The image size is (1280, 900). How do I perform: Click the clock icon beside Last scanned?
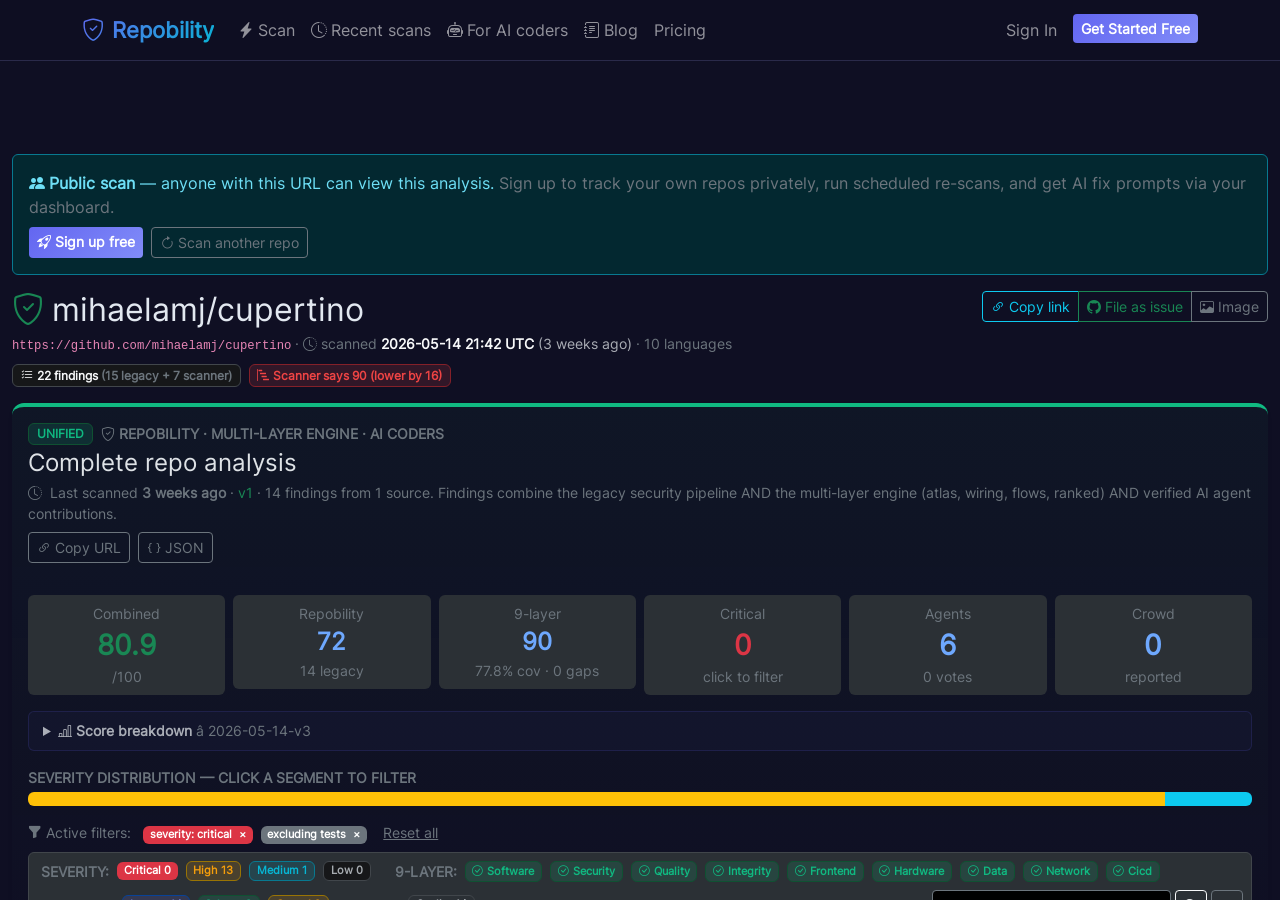(35, 493)
